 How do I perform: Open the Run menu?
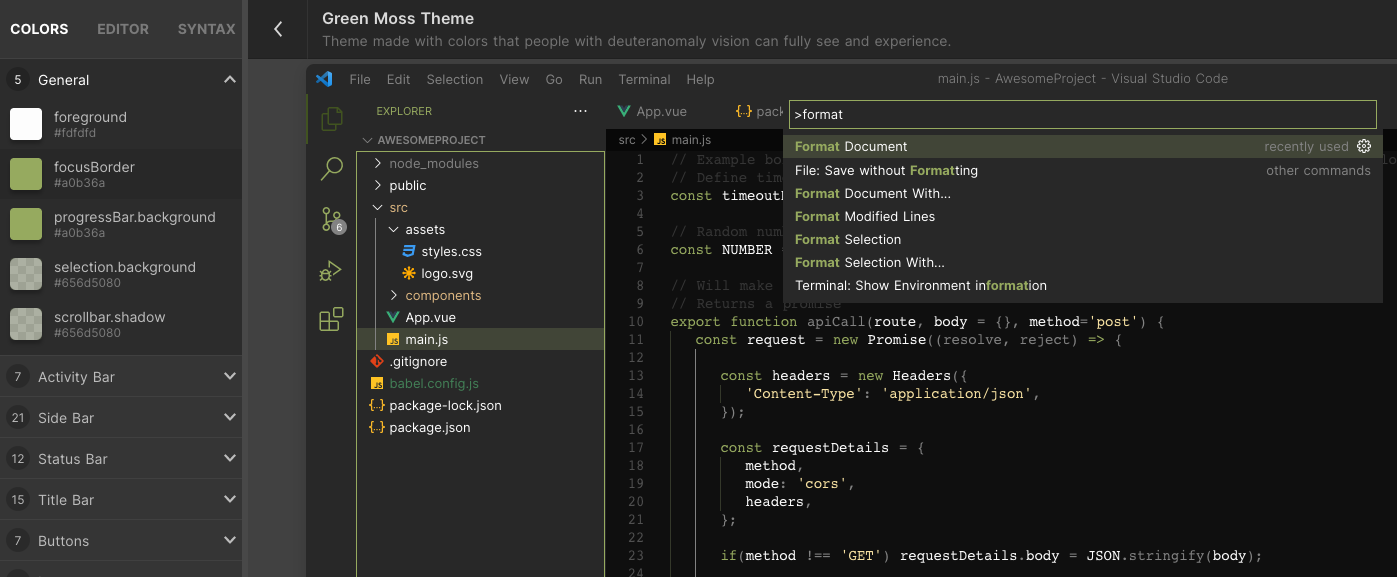tap(590, 79)
